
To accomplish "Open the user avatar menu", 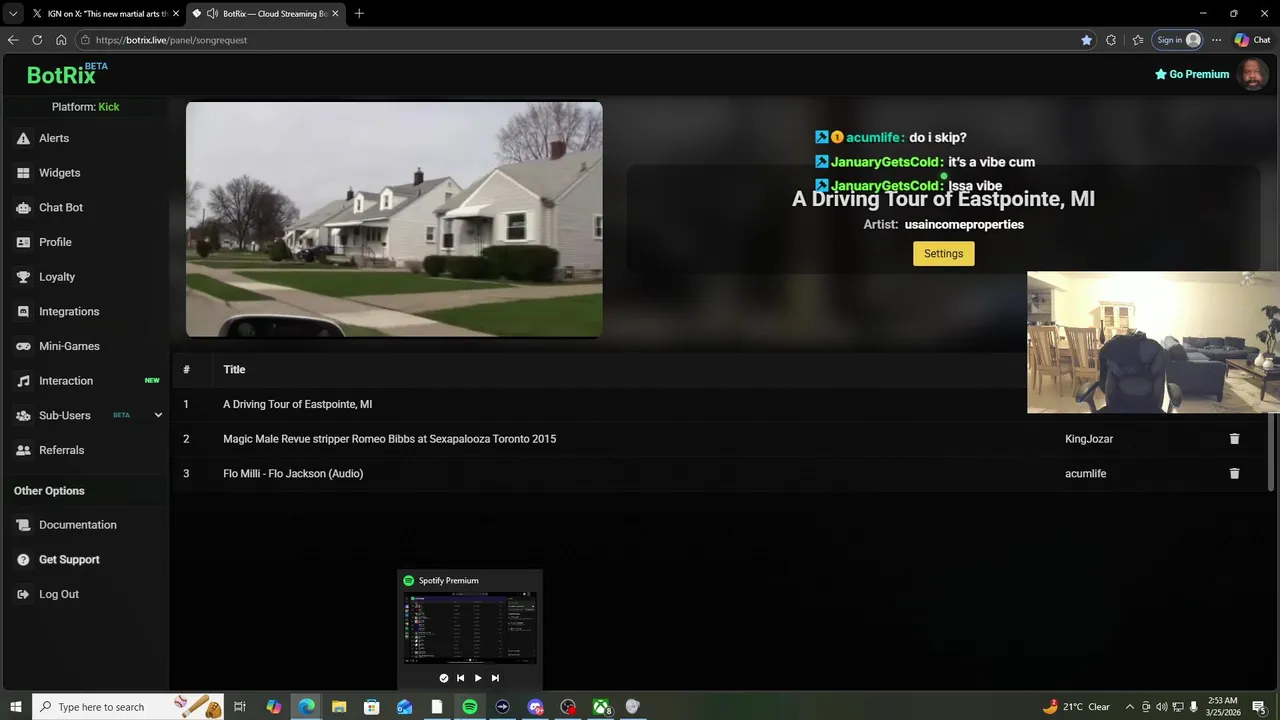I will coord(1252,74).
